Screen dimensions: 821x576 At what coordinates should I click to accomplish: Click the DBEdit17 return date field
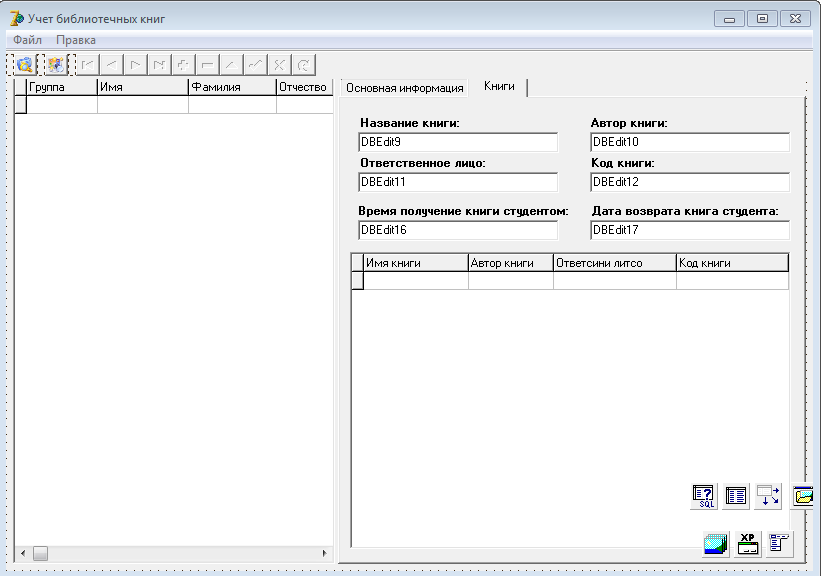(x=690, y=230)
